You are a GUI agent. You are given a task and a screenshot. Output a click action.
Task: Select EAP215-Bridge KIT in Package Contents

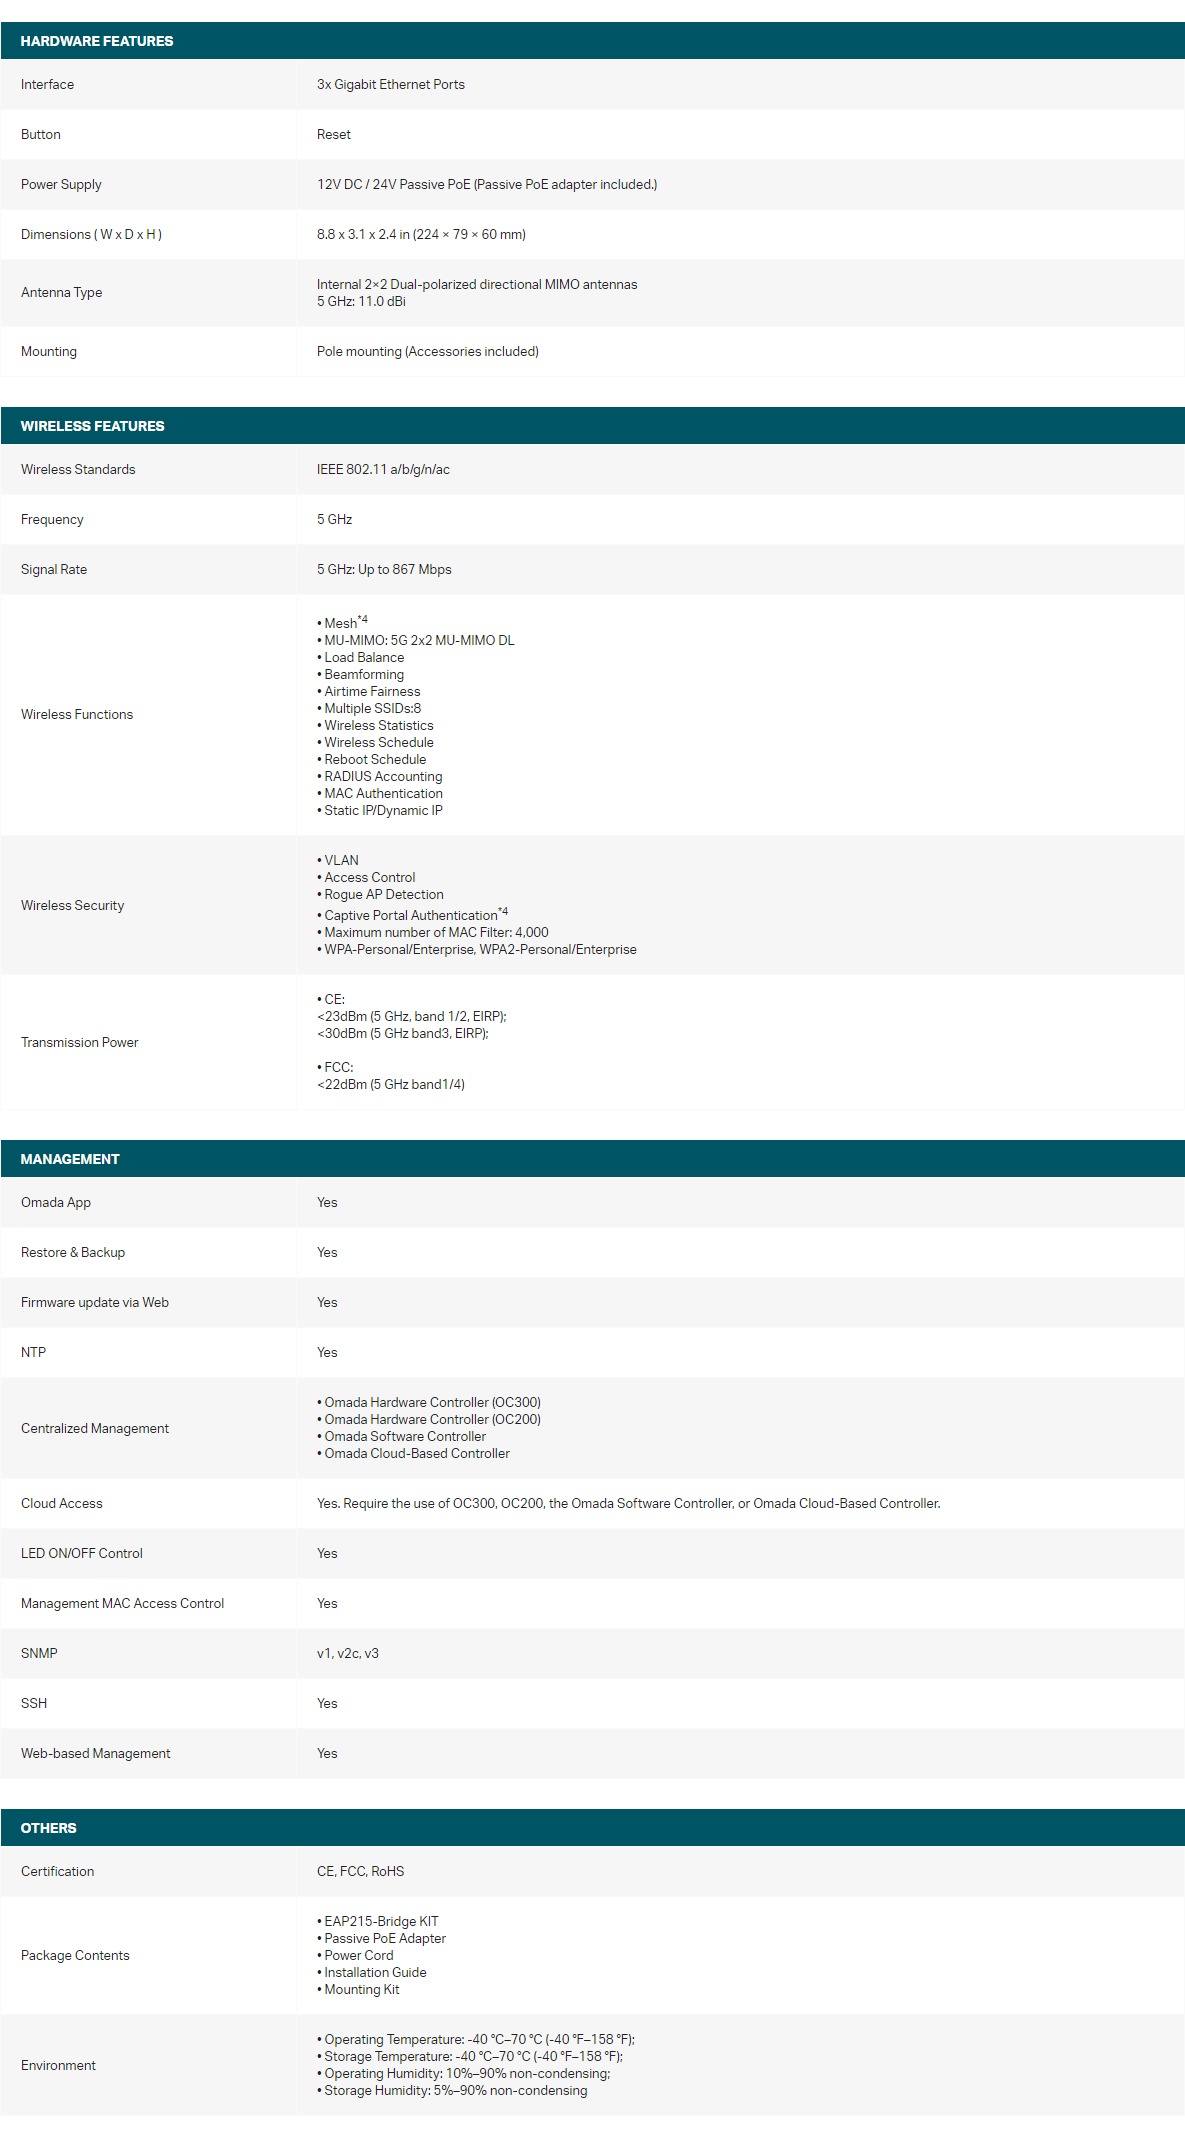pos(378,1922)
